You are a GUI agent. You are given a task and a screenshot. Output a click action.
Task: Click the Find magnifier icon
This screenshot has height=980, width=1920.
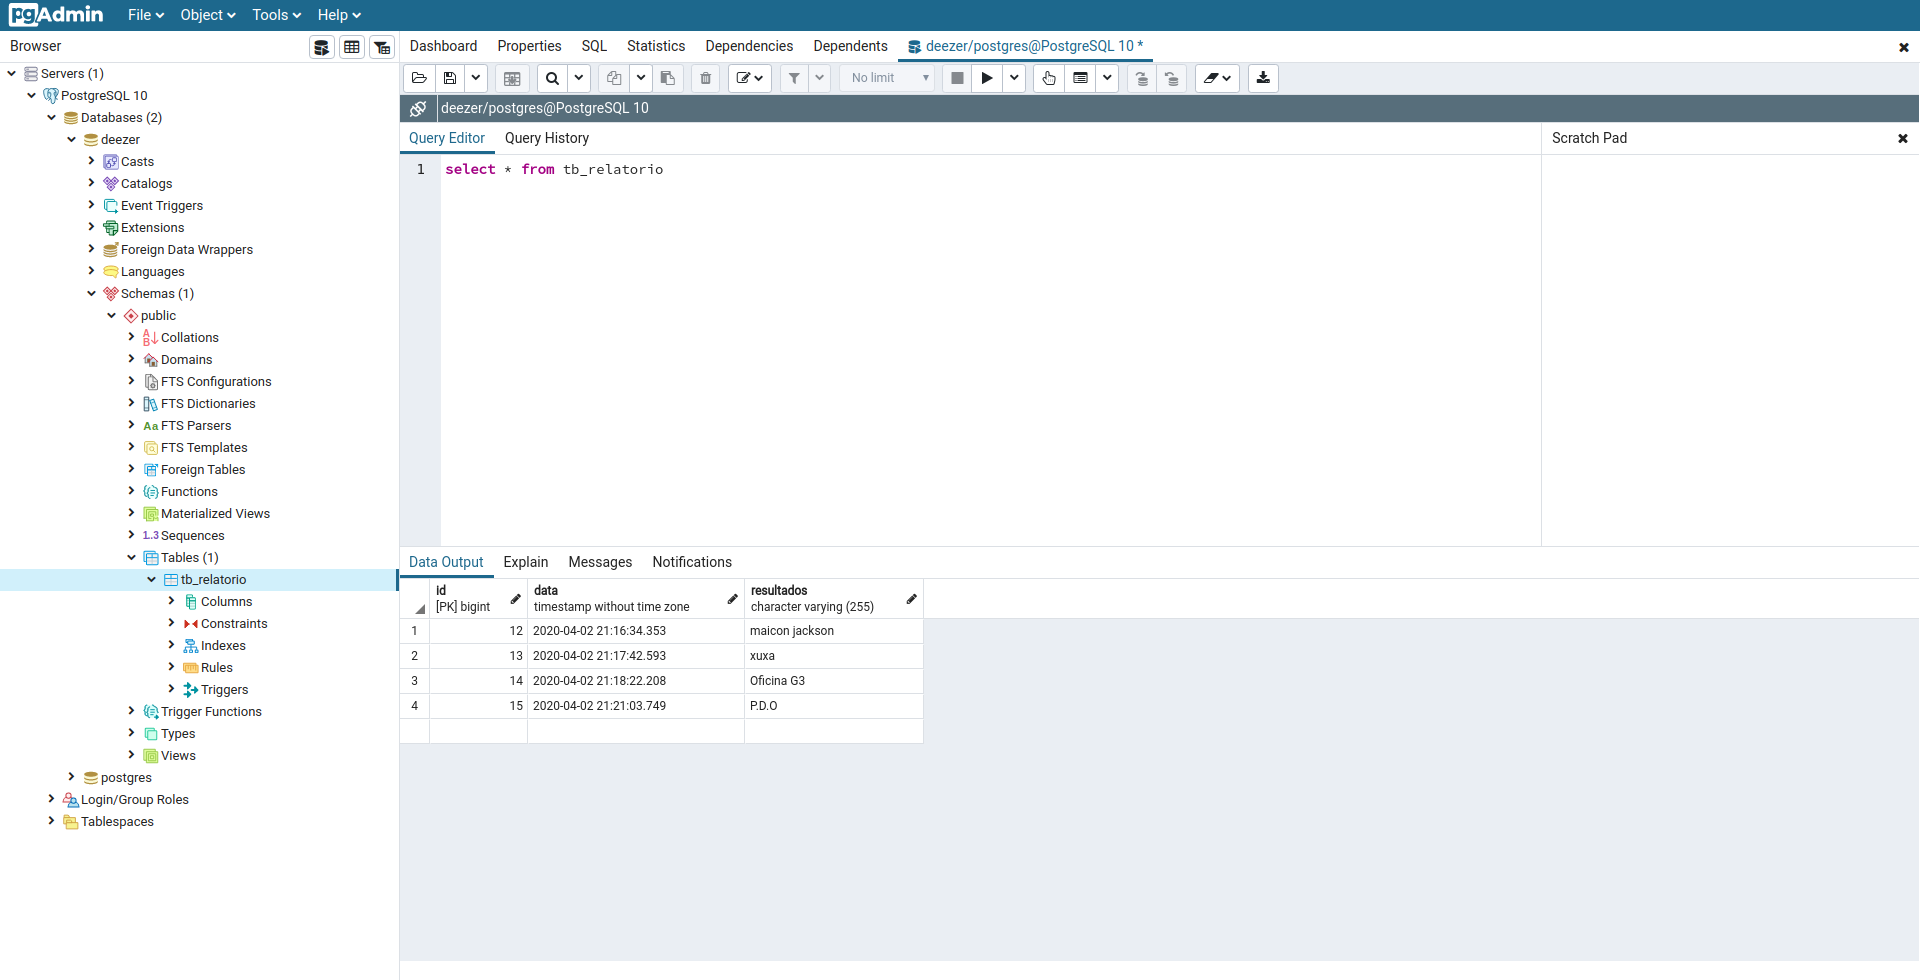tap(552, 78)
